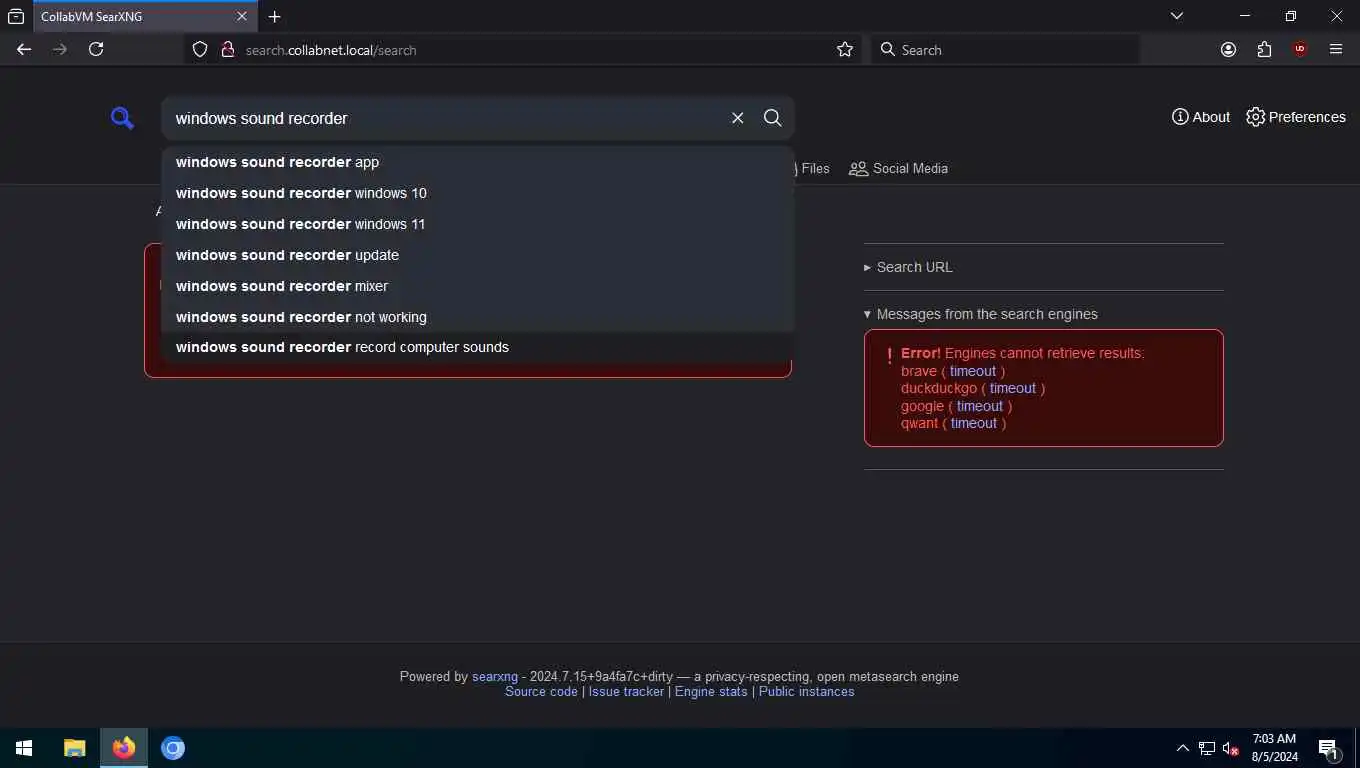1360x768 pixels.
Task: Open the Engine stats link
Action: [x=711, y=692]
